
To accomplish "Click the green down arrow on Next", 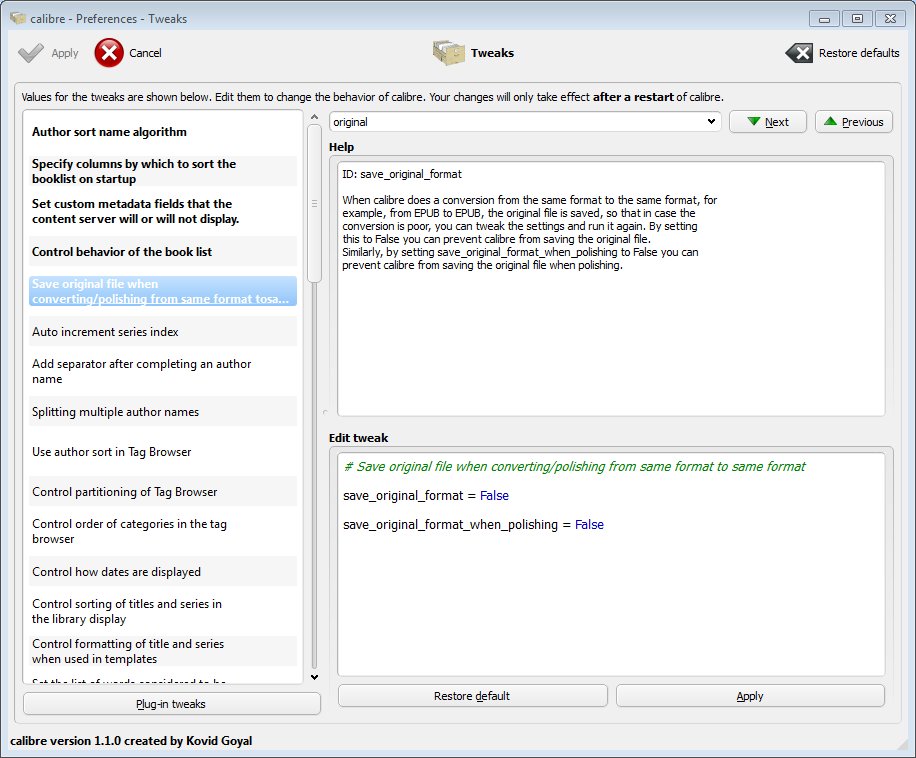I will click(754, 121).
